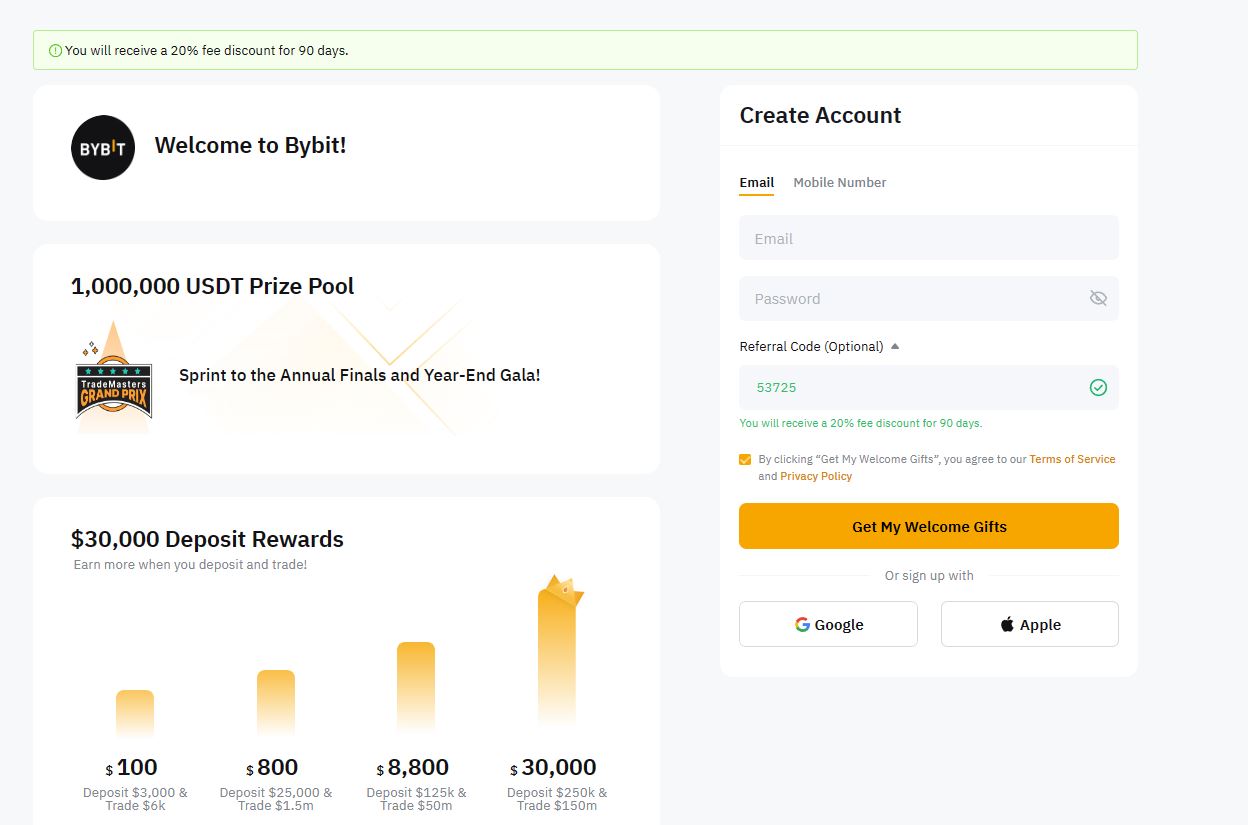Switch to the Mobile Number tab

840,182
